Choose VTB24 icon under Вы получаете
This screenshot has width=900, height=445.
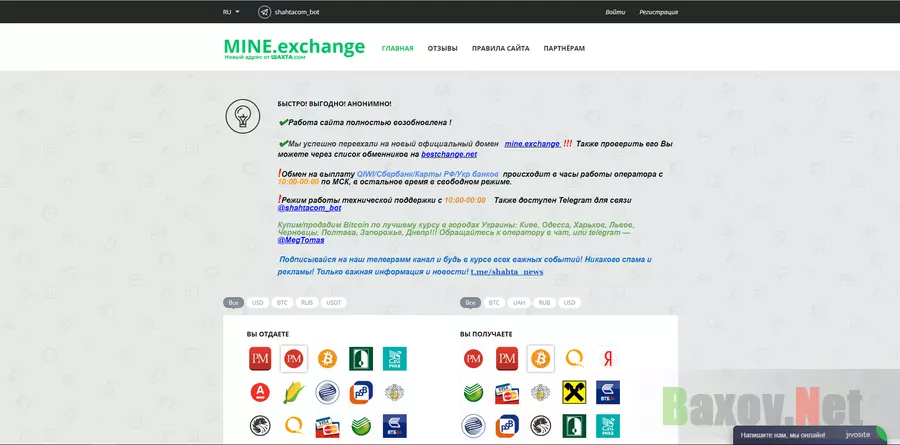pyautogui.click(x=608, y=393)
